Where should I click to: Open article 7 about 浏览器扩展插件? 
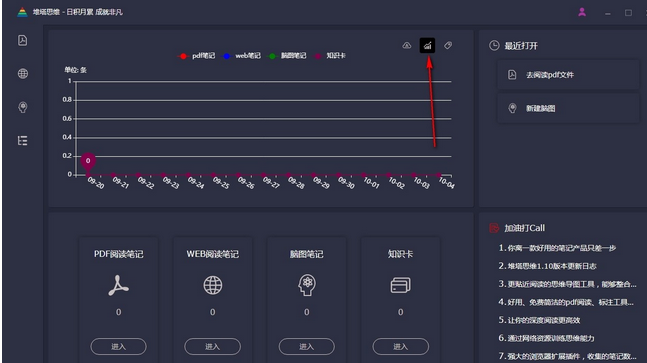click(567, 356)
